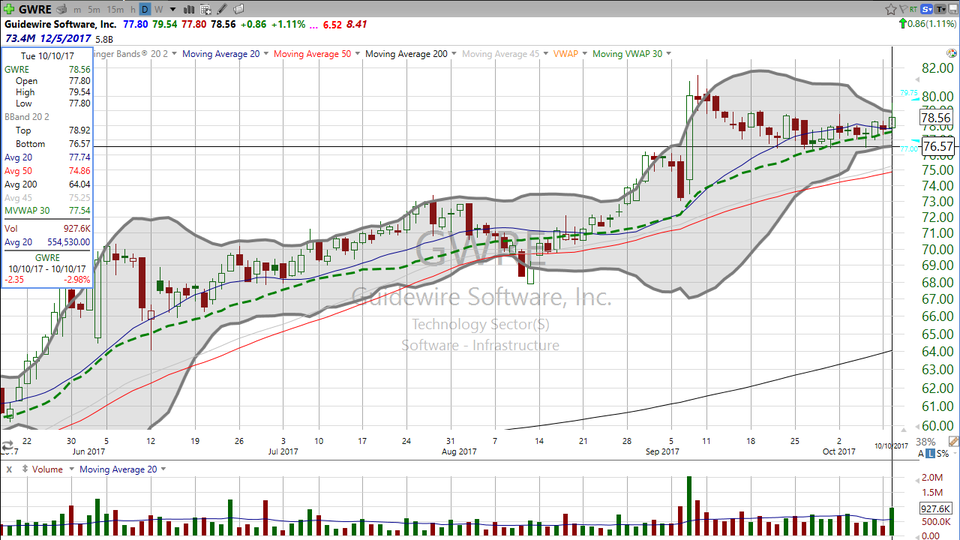Open the Volume indicator dropdown arrow
The height and width of the screenshot is (540, 960).
coord(71,469)
